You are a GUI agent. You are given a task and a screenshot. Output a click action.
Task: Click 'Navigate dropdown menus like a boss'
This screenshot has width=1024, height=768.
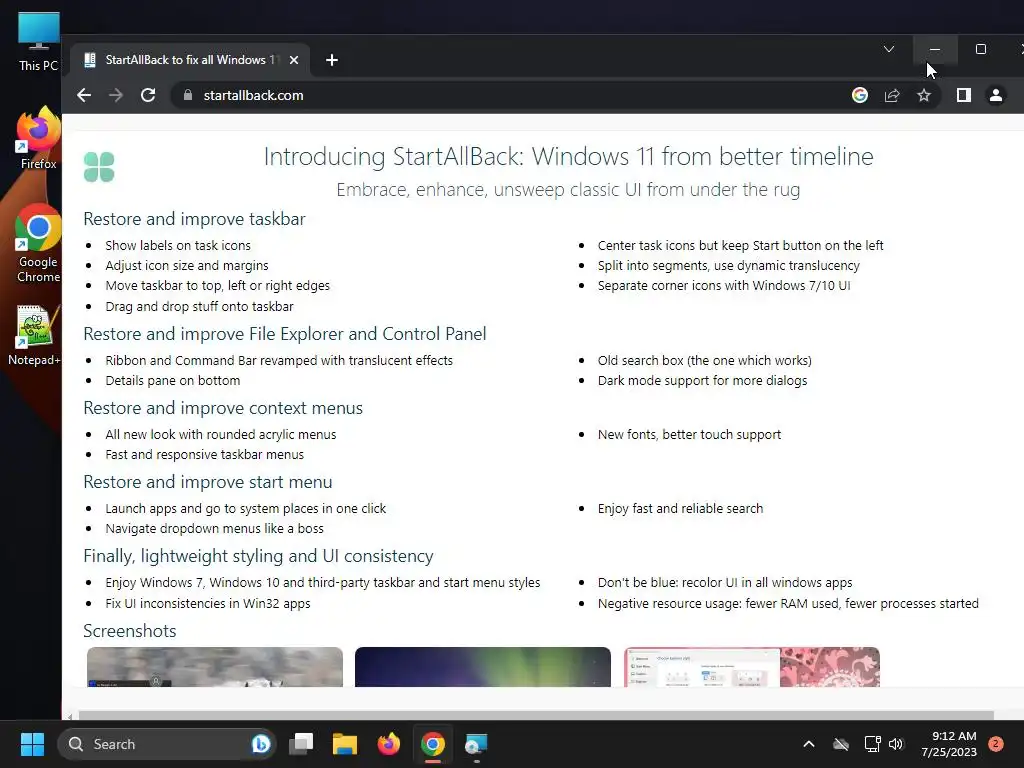214,529
